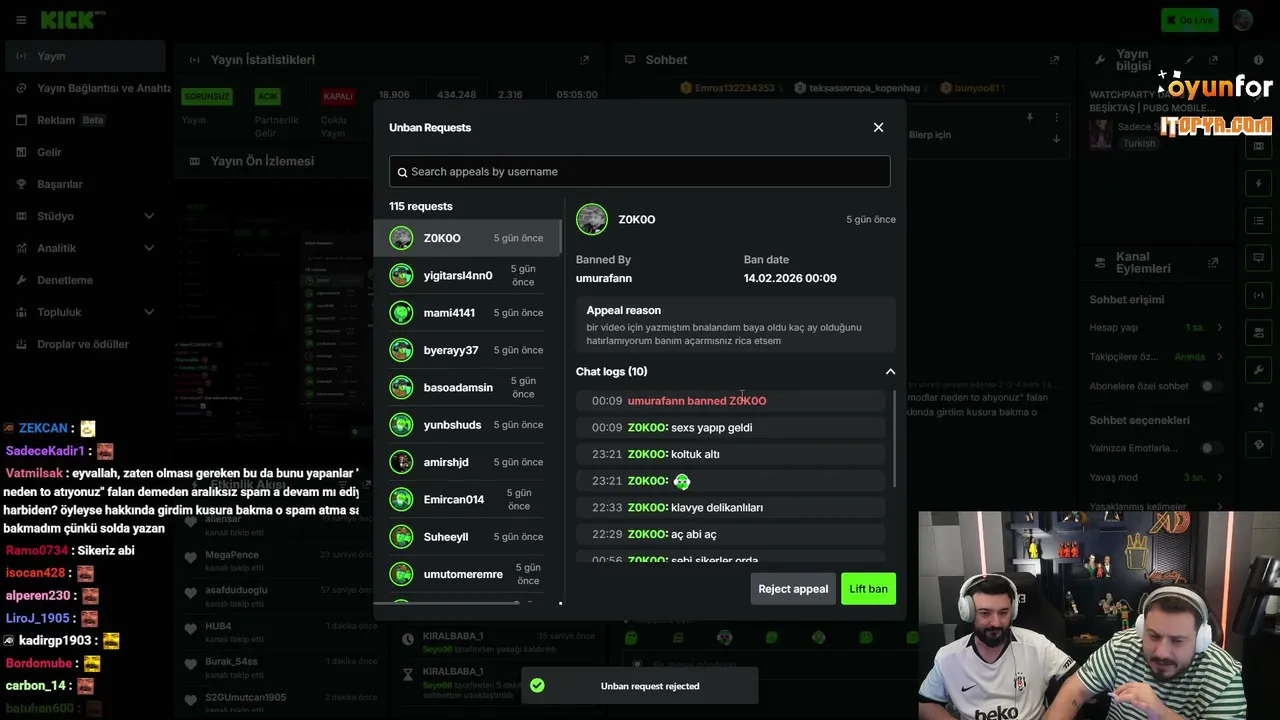The height and width of the screenshot is (720, 1280).
Task: Click the tag icon in the right rail
Action: (1259, 444)
